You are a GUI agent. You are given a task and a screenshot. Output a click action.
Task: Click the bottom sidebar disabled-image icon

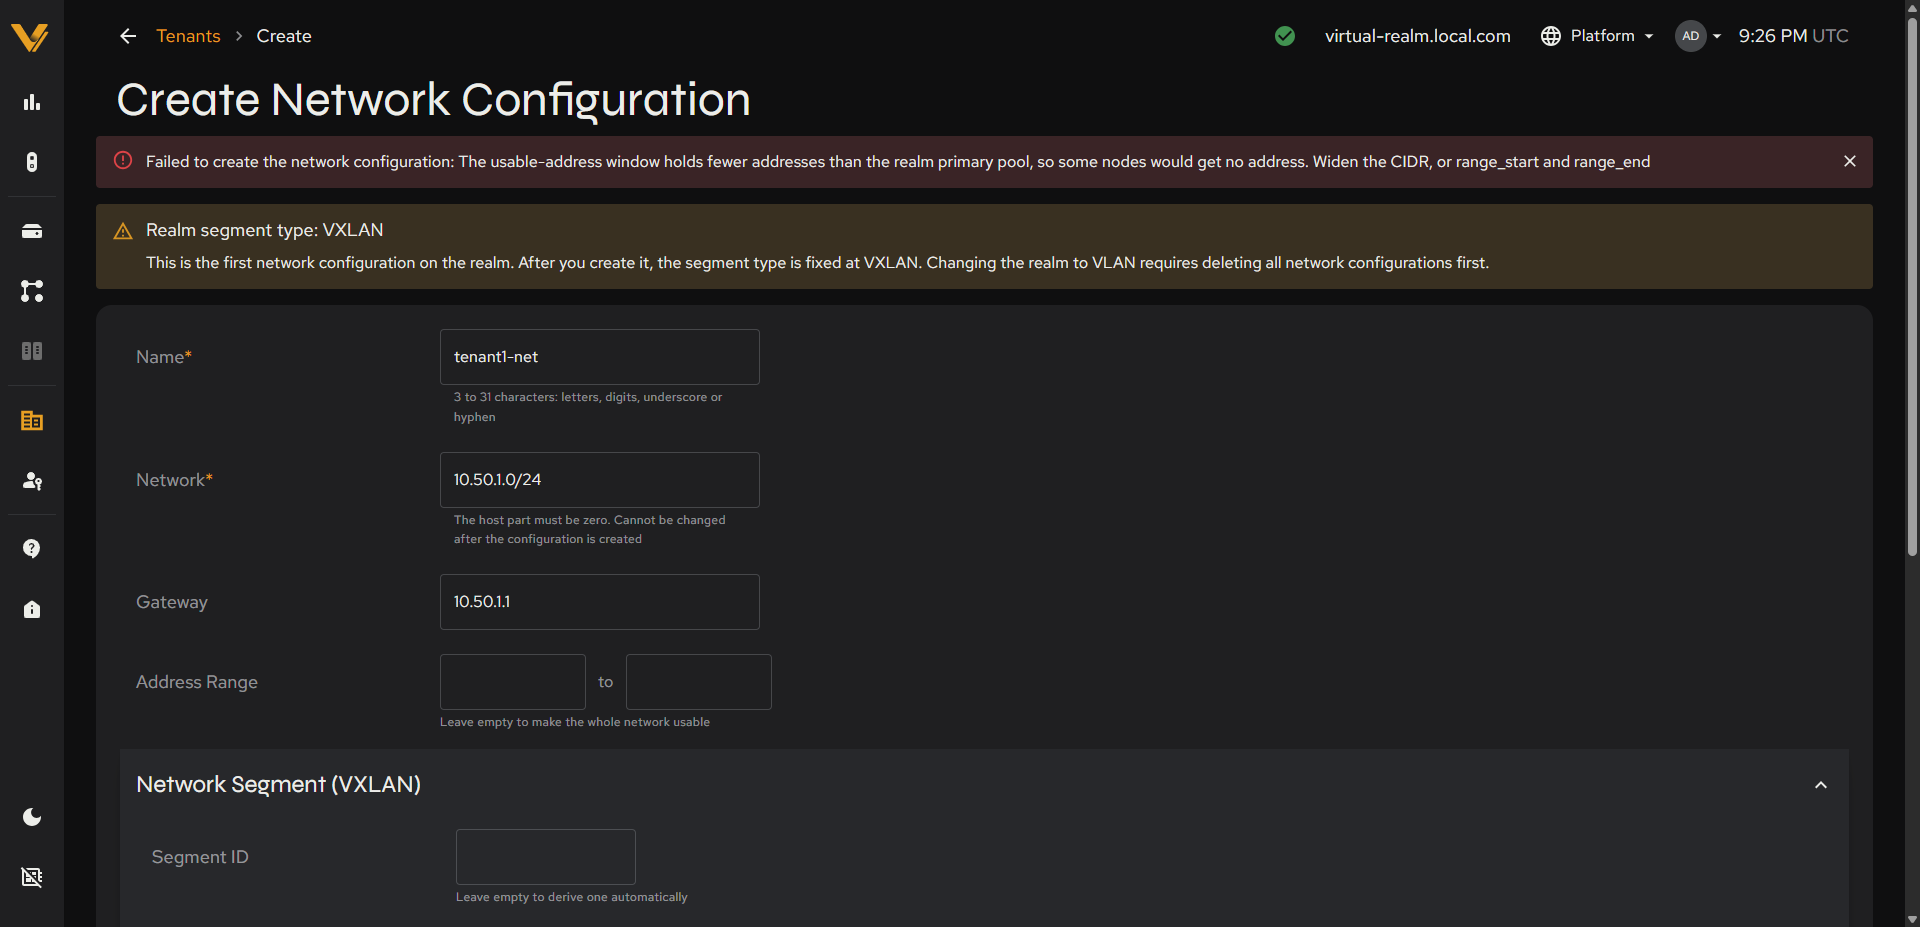[32, 877]
